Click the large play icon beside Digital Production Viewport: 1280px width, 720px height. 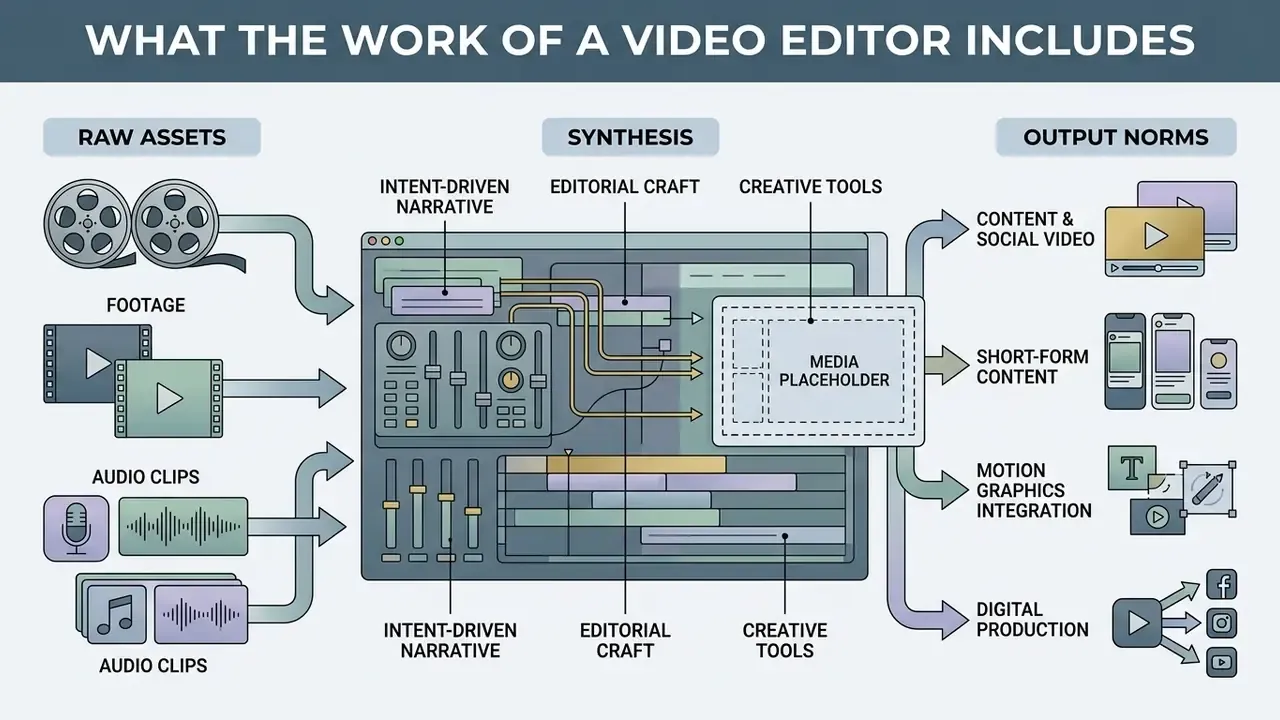[1137, 623]
